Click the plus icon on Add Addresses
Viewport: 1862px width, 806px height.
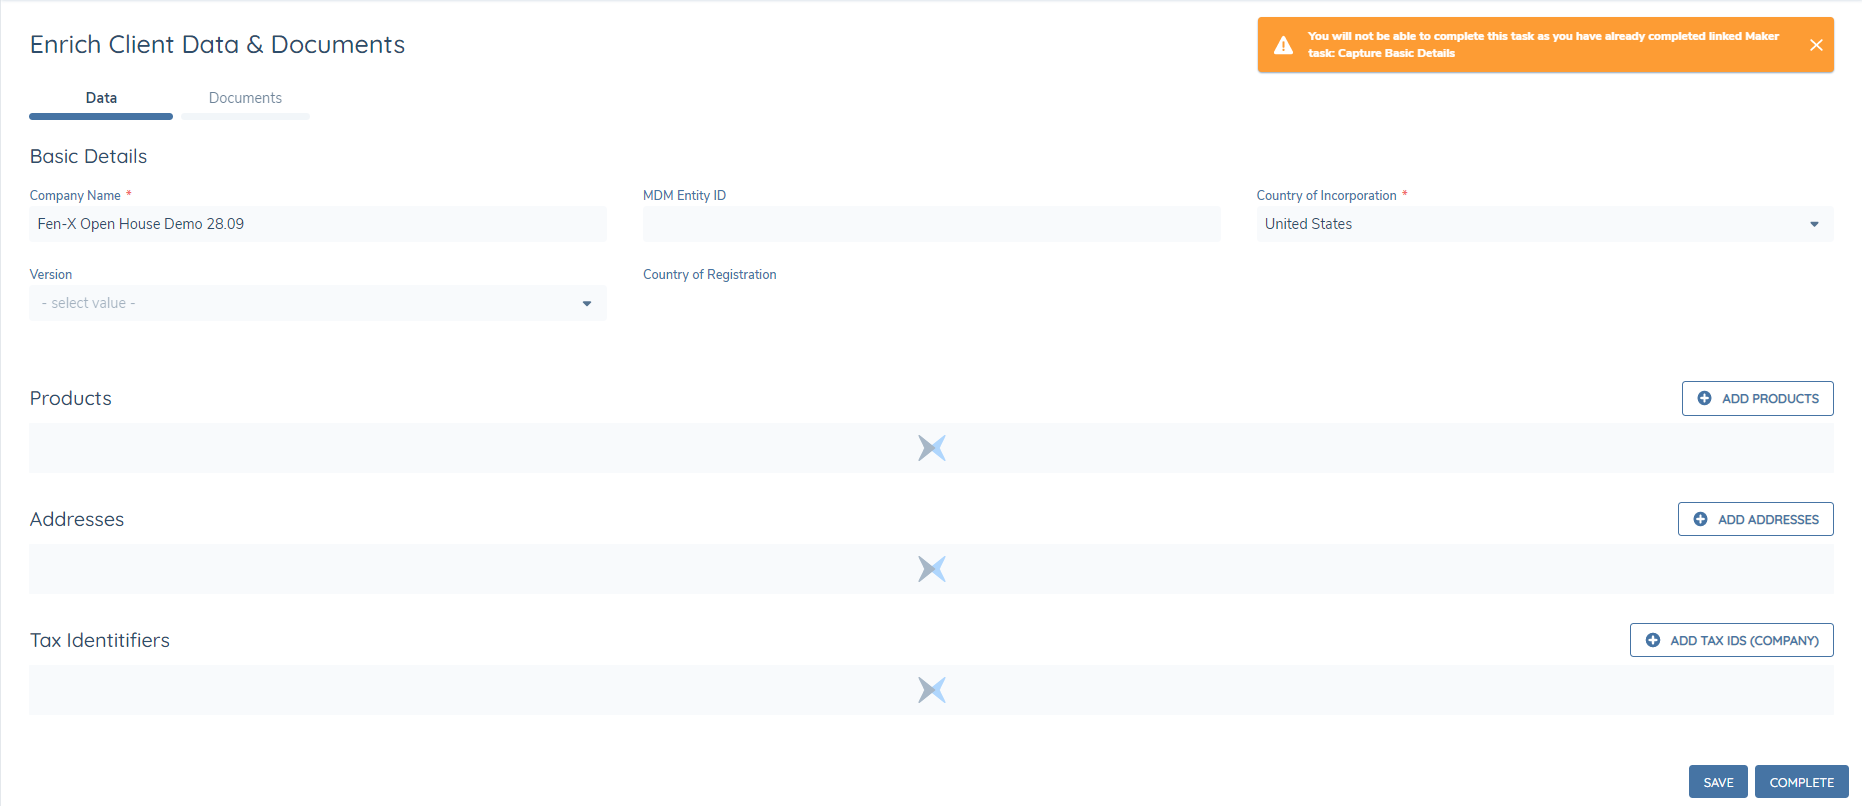(x=1700, y=519)
